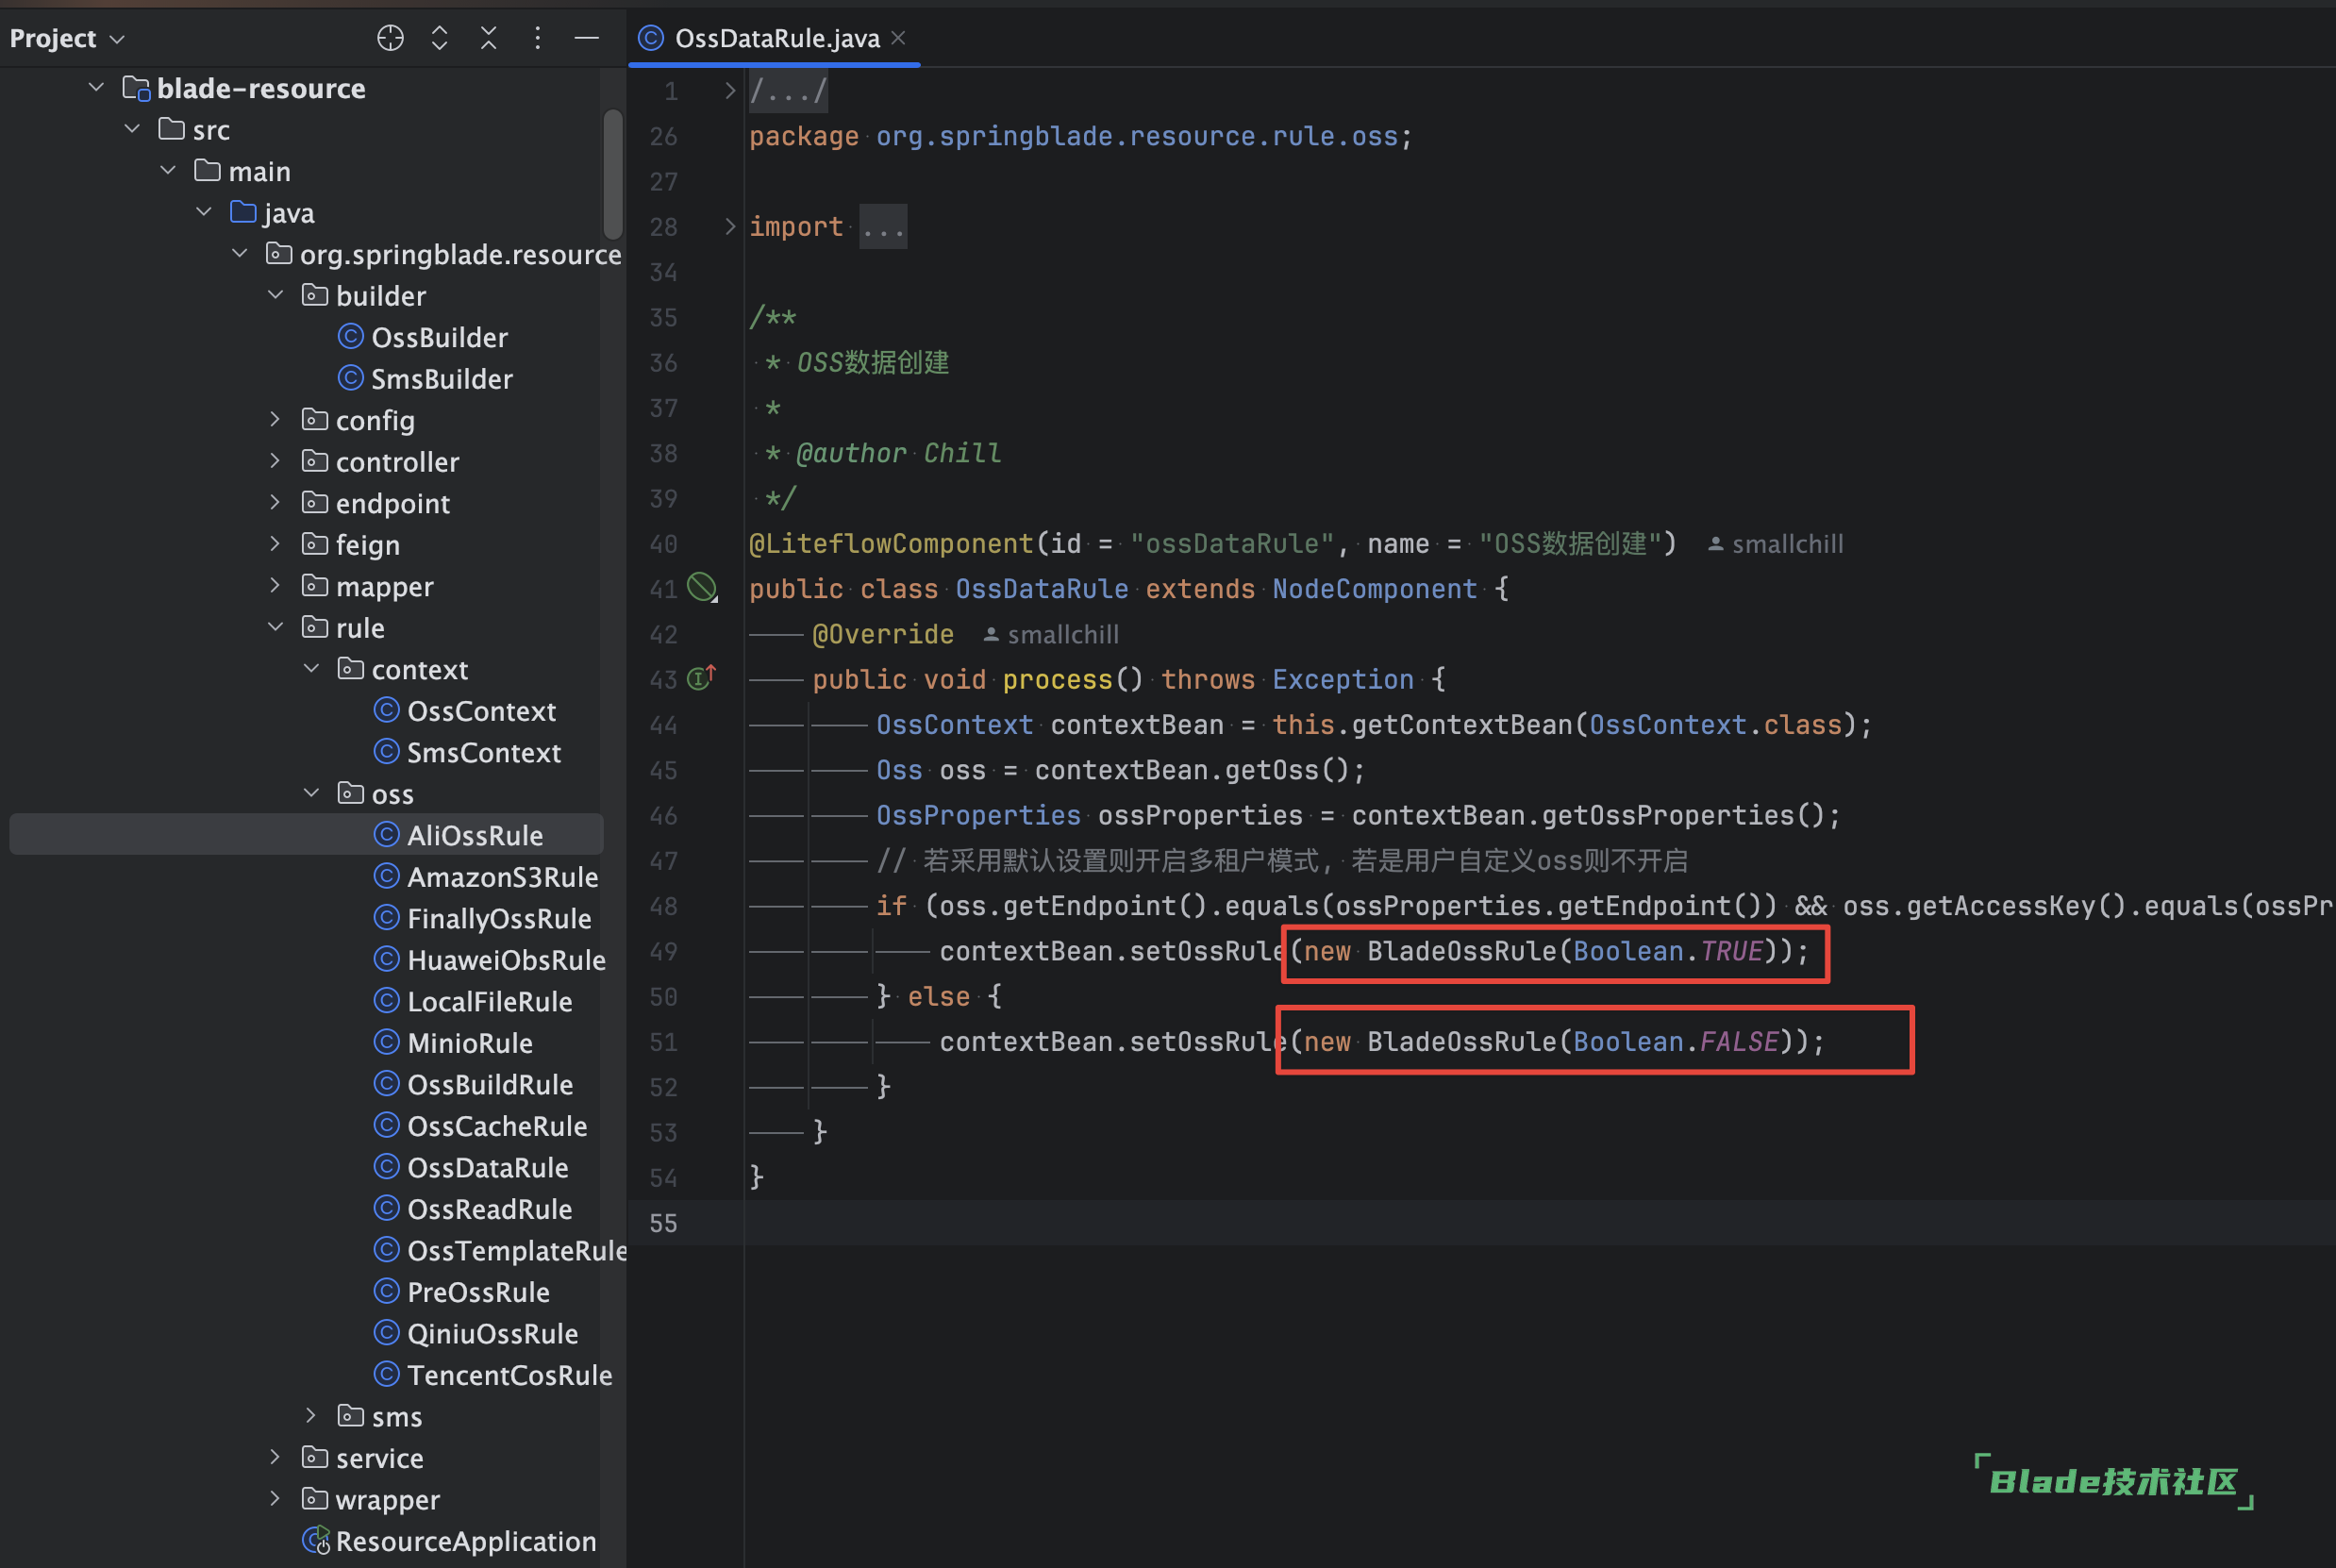Expand the sms package
This screenshot has width=2336, height=1568.
coord(312,1415)
